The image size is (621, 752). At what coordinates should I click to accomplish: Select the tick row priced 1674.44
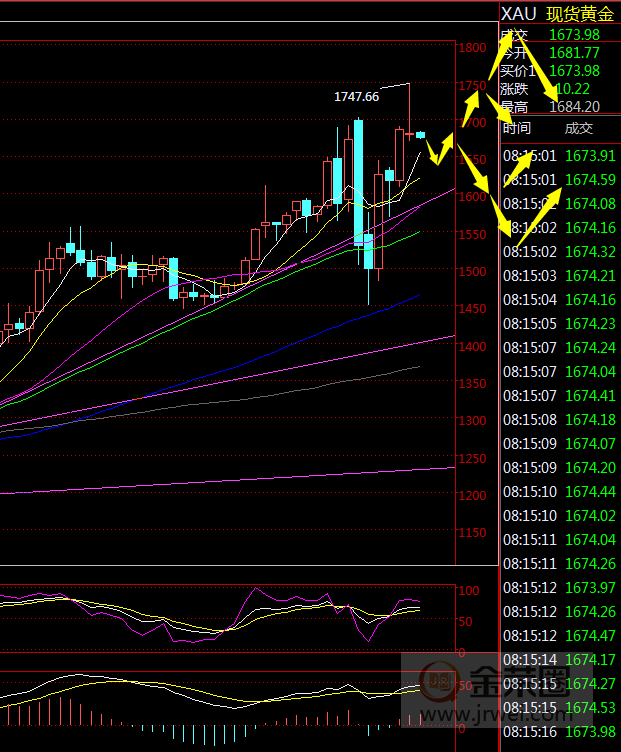point(560,492)
